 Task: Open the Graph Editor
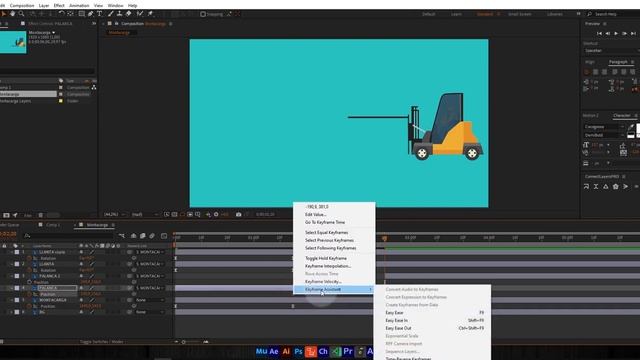164,236
